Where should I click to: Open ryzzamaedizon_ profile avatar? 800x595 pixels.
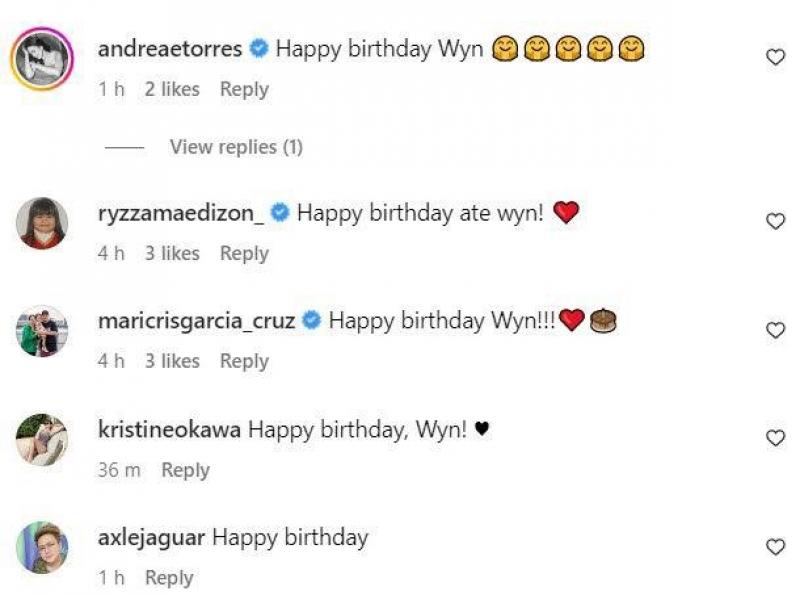tap(42, 223)
